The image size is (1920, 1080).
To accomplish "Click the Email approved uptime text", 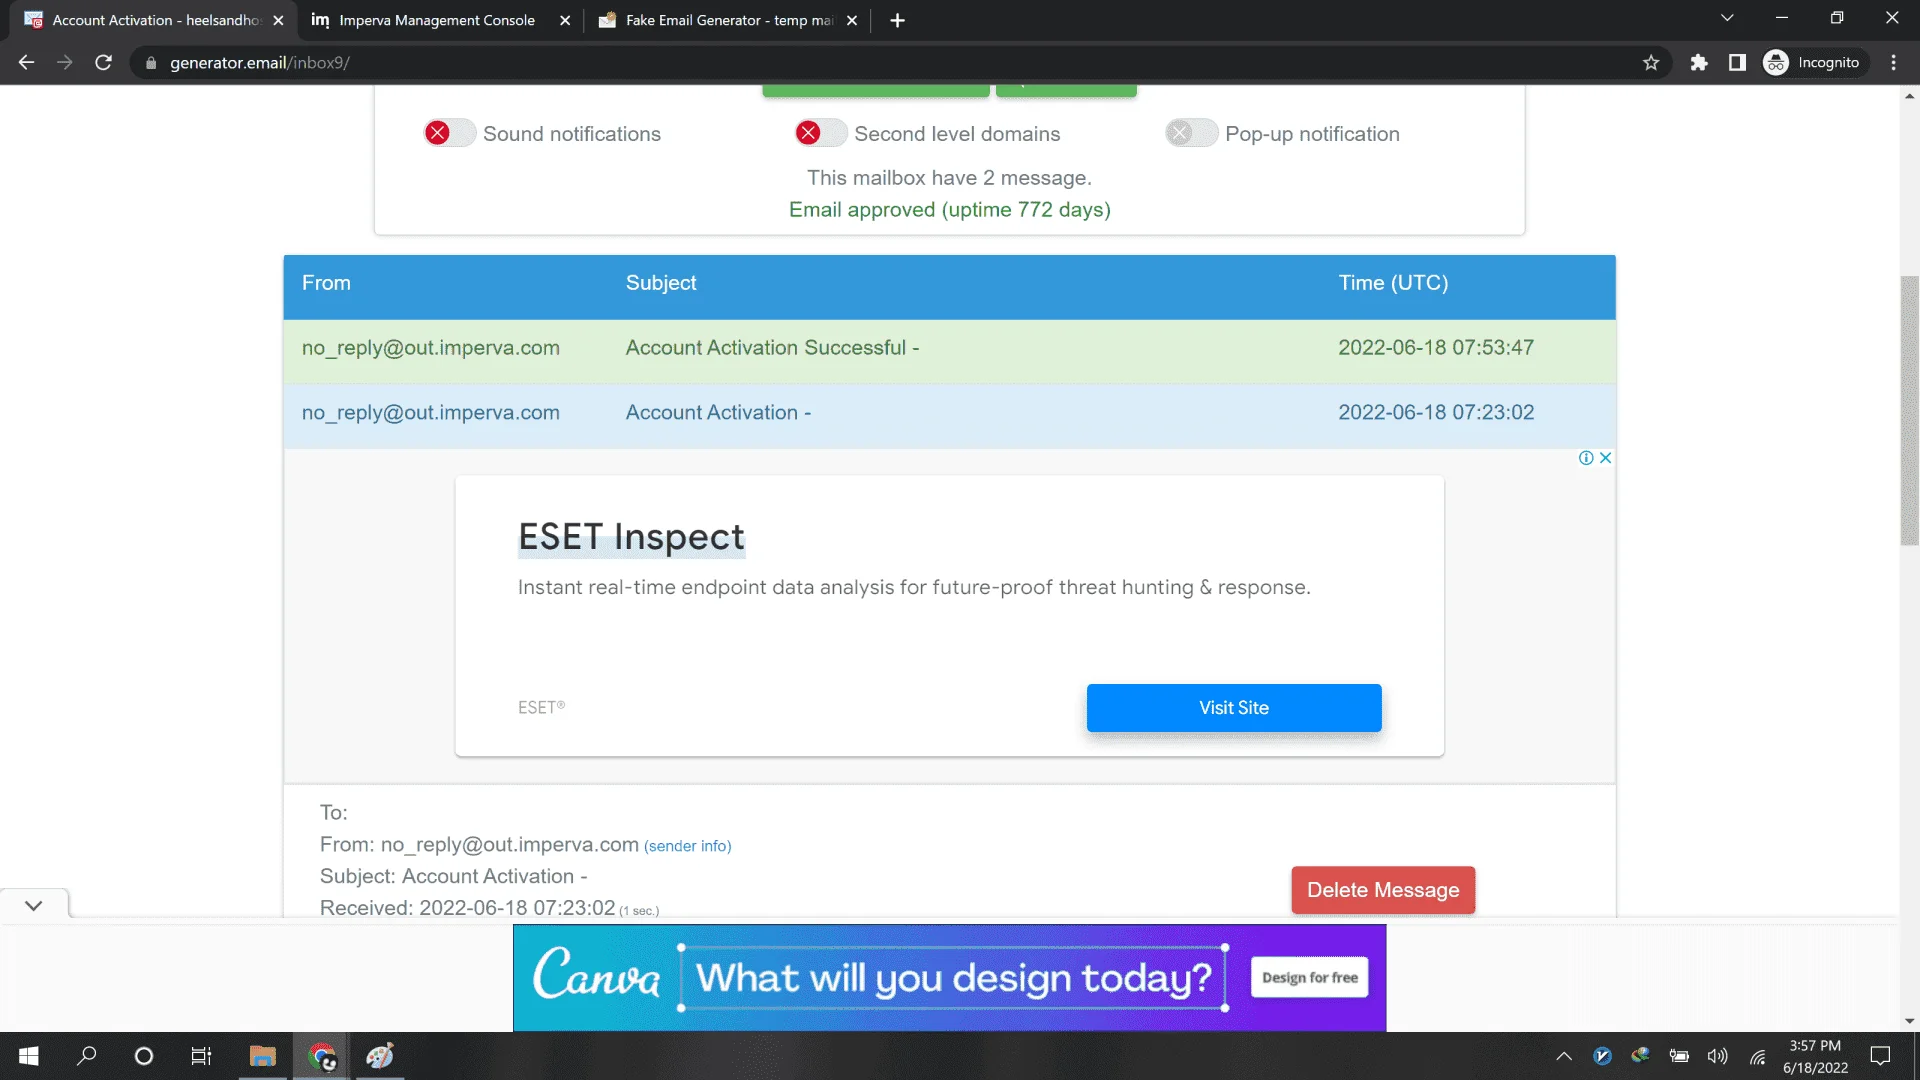I will [949, 210].
